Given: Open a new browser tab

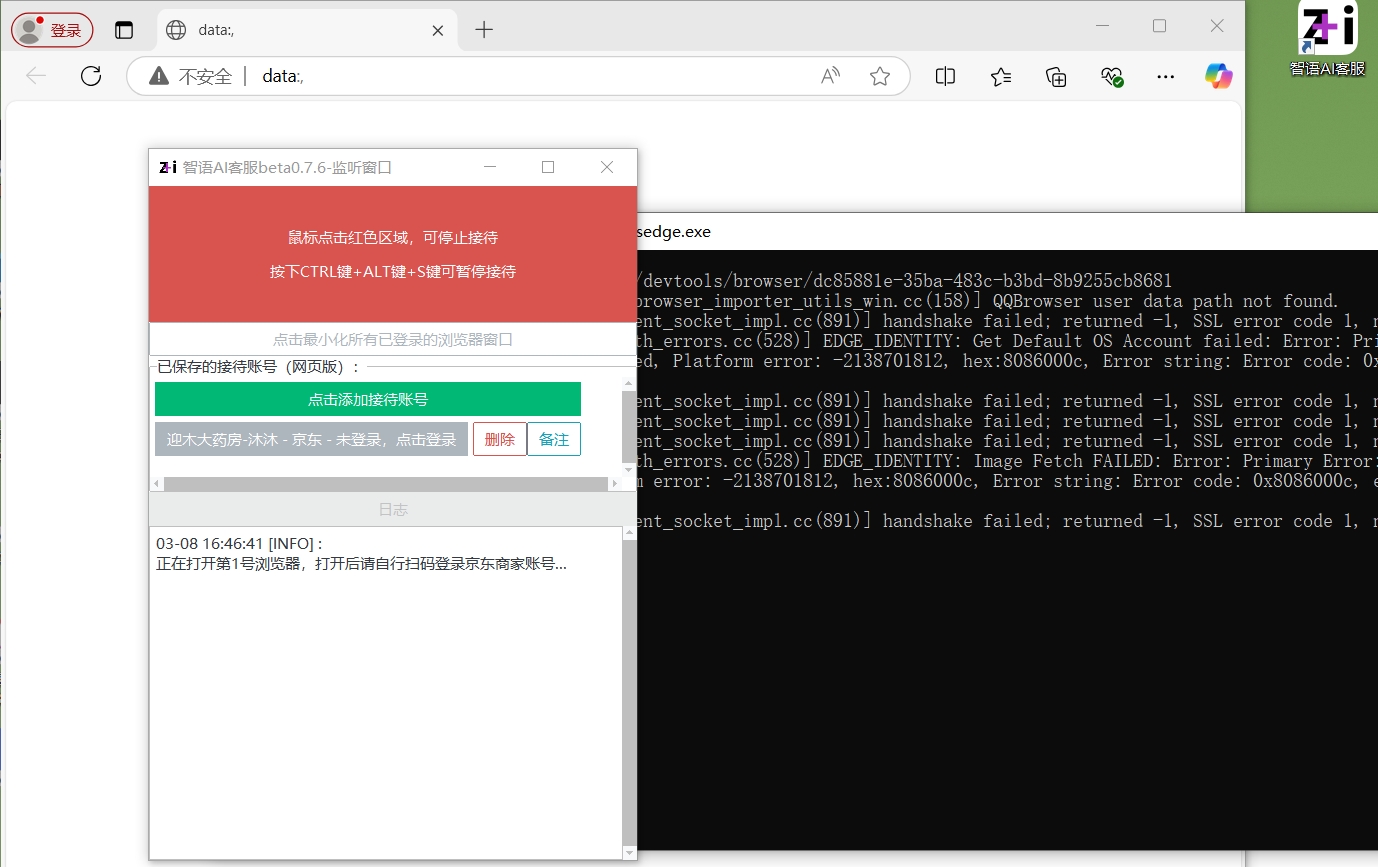Looking at the screenshot, I should [x=484, y=30].
